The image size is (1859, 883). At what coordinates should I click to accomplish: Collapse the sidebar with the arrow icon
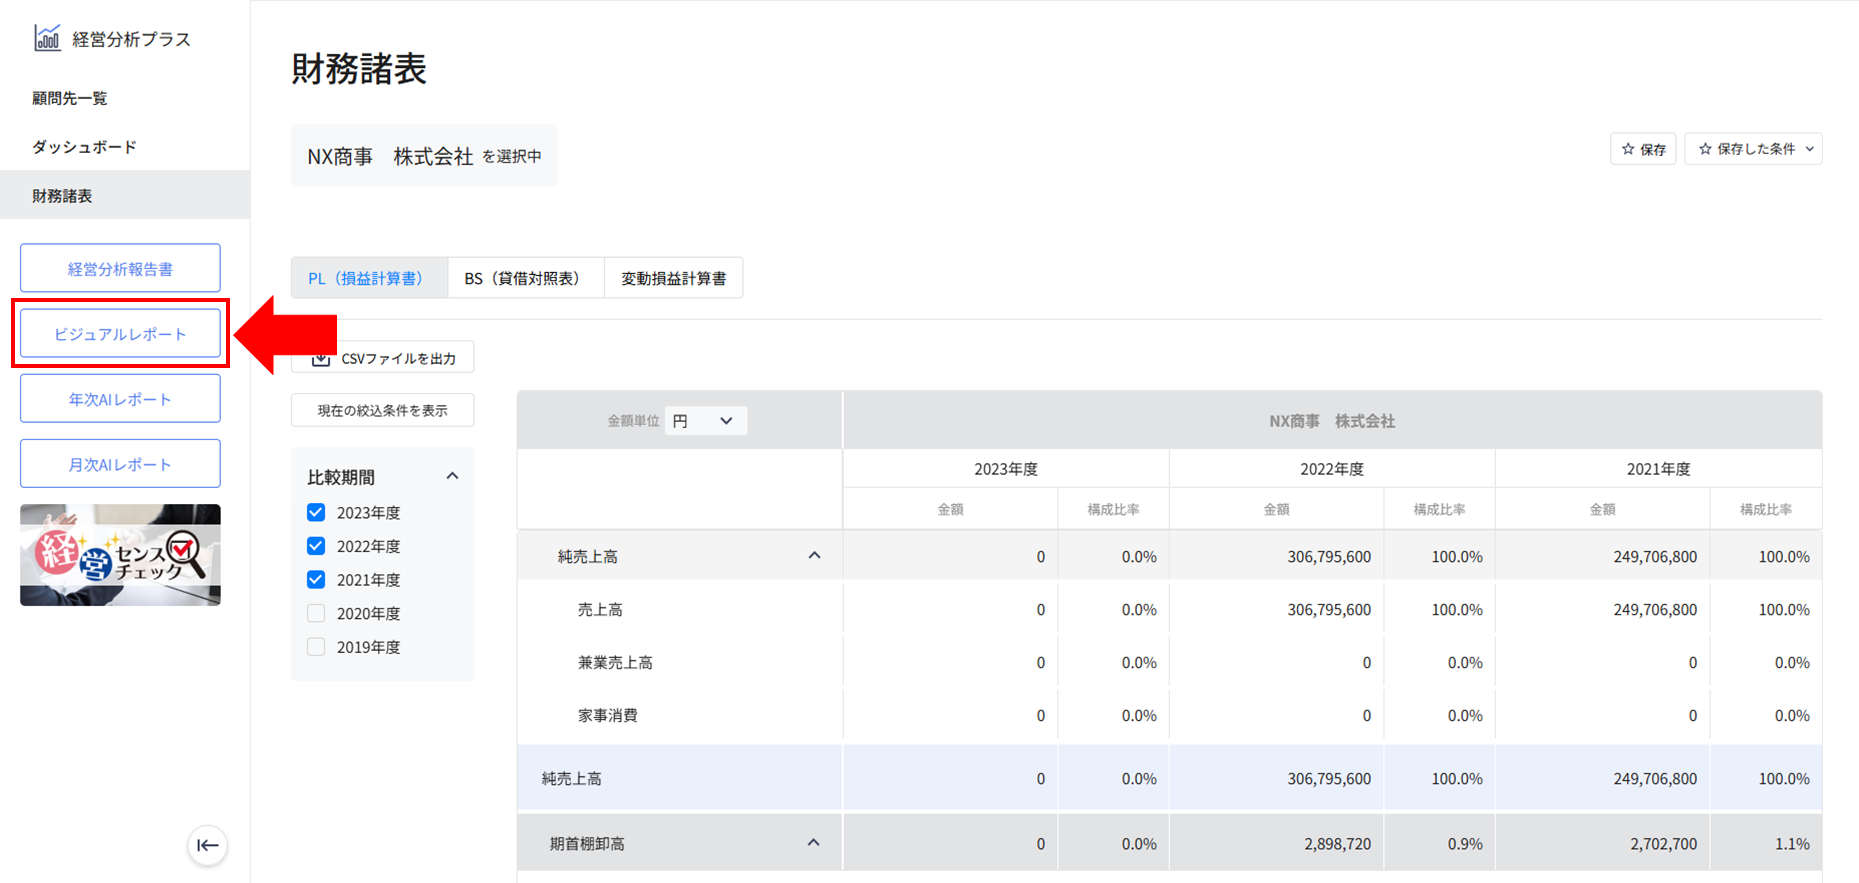click(x=207, y=845)
